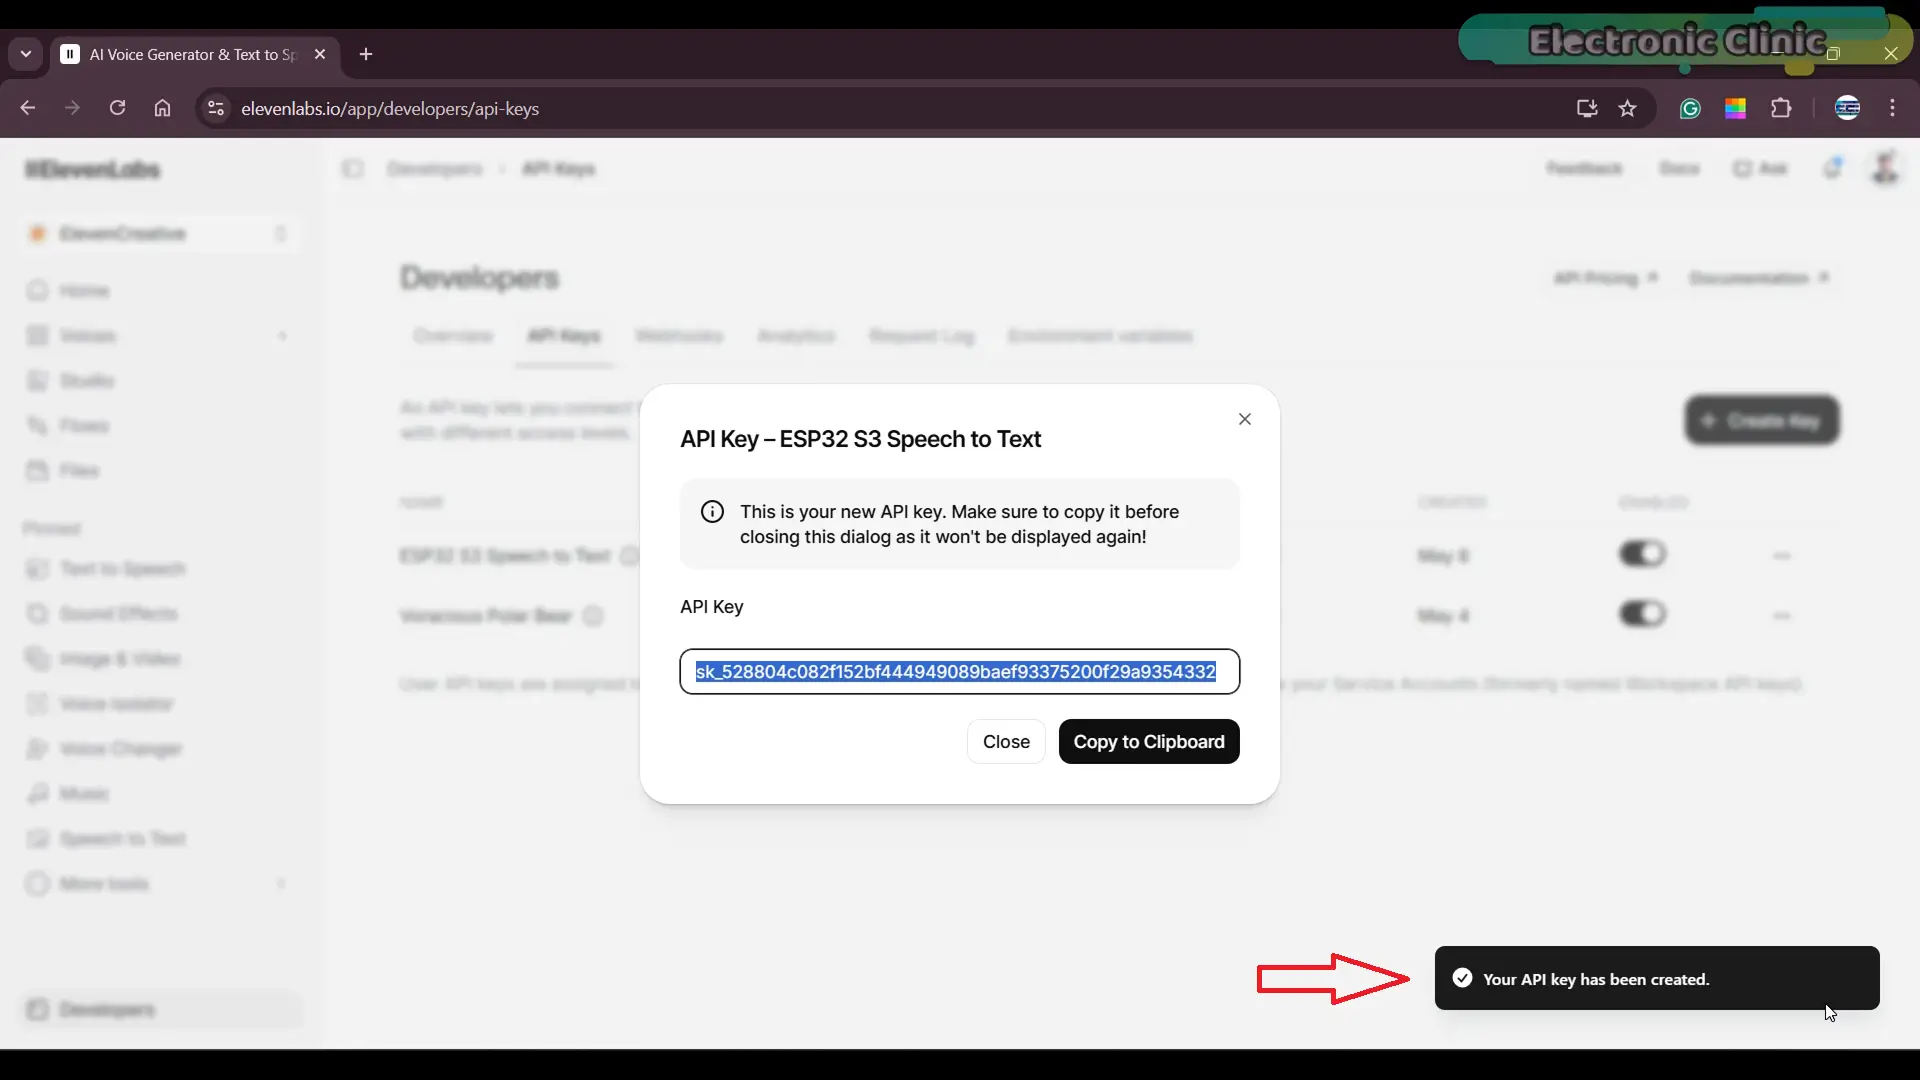
Task: Open Developers at bottom of sidebar
Action: (160, 1010)
